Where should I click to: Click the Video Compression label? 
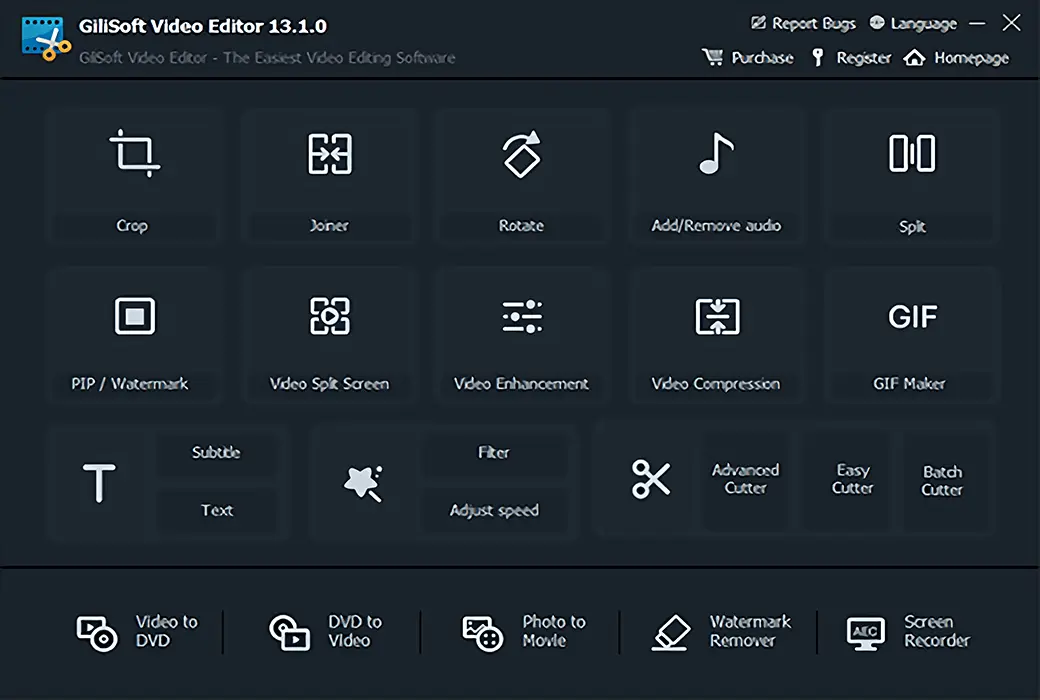click(x=716, y=384)
